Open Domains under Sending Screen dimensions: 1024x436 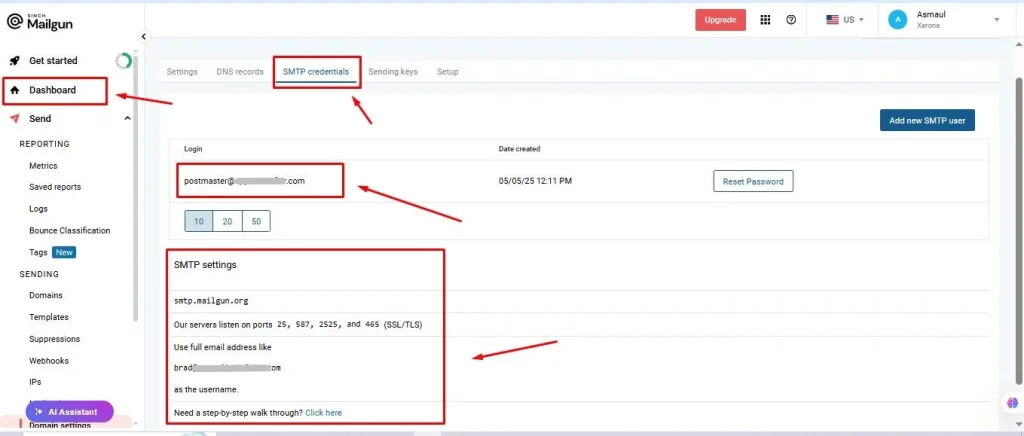(x=46, y=295)
